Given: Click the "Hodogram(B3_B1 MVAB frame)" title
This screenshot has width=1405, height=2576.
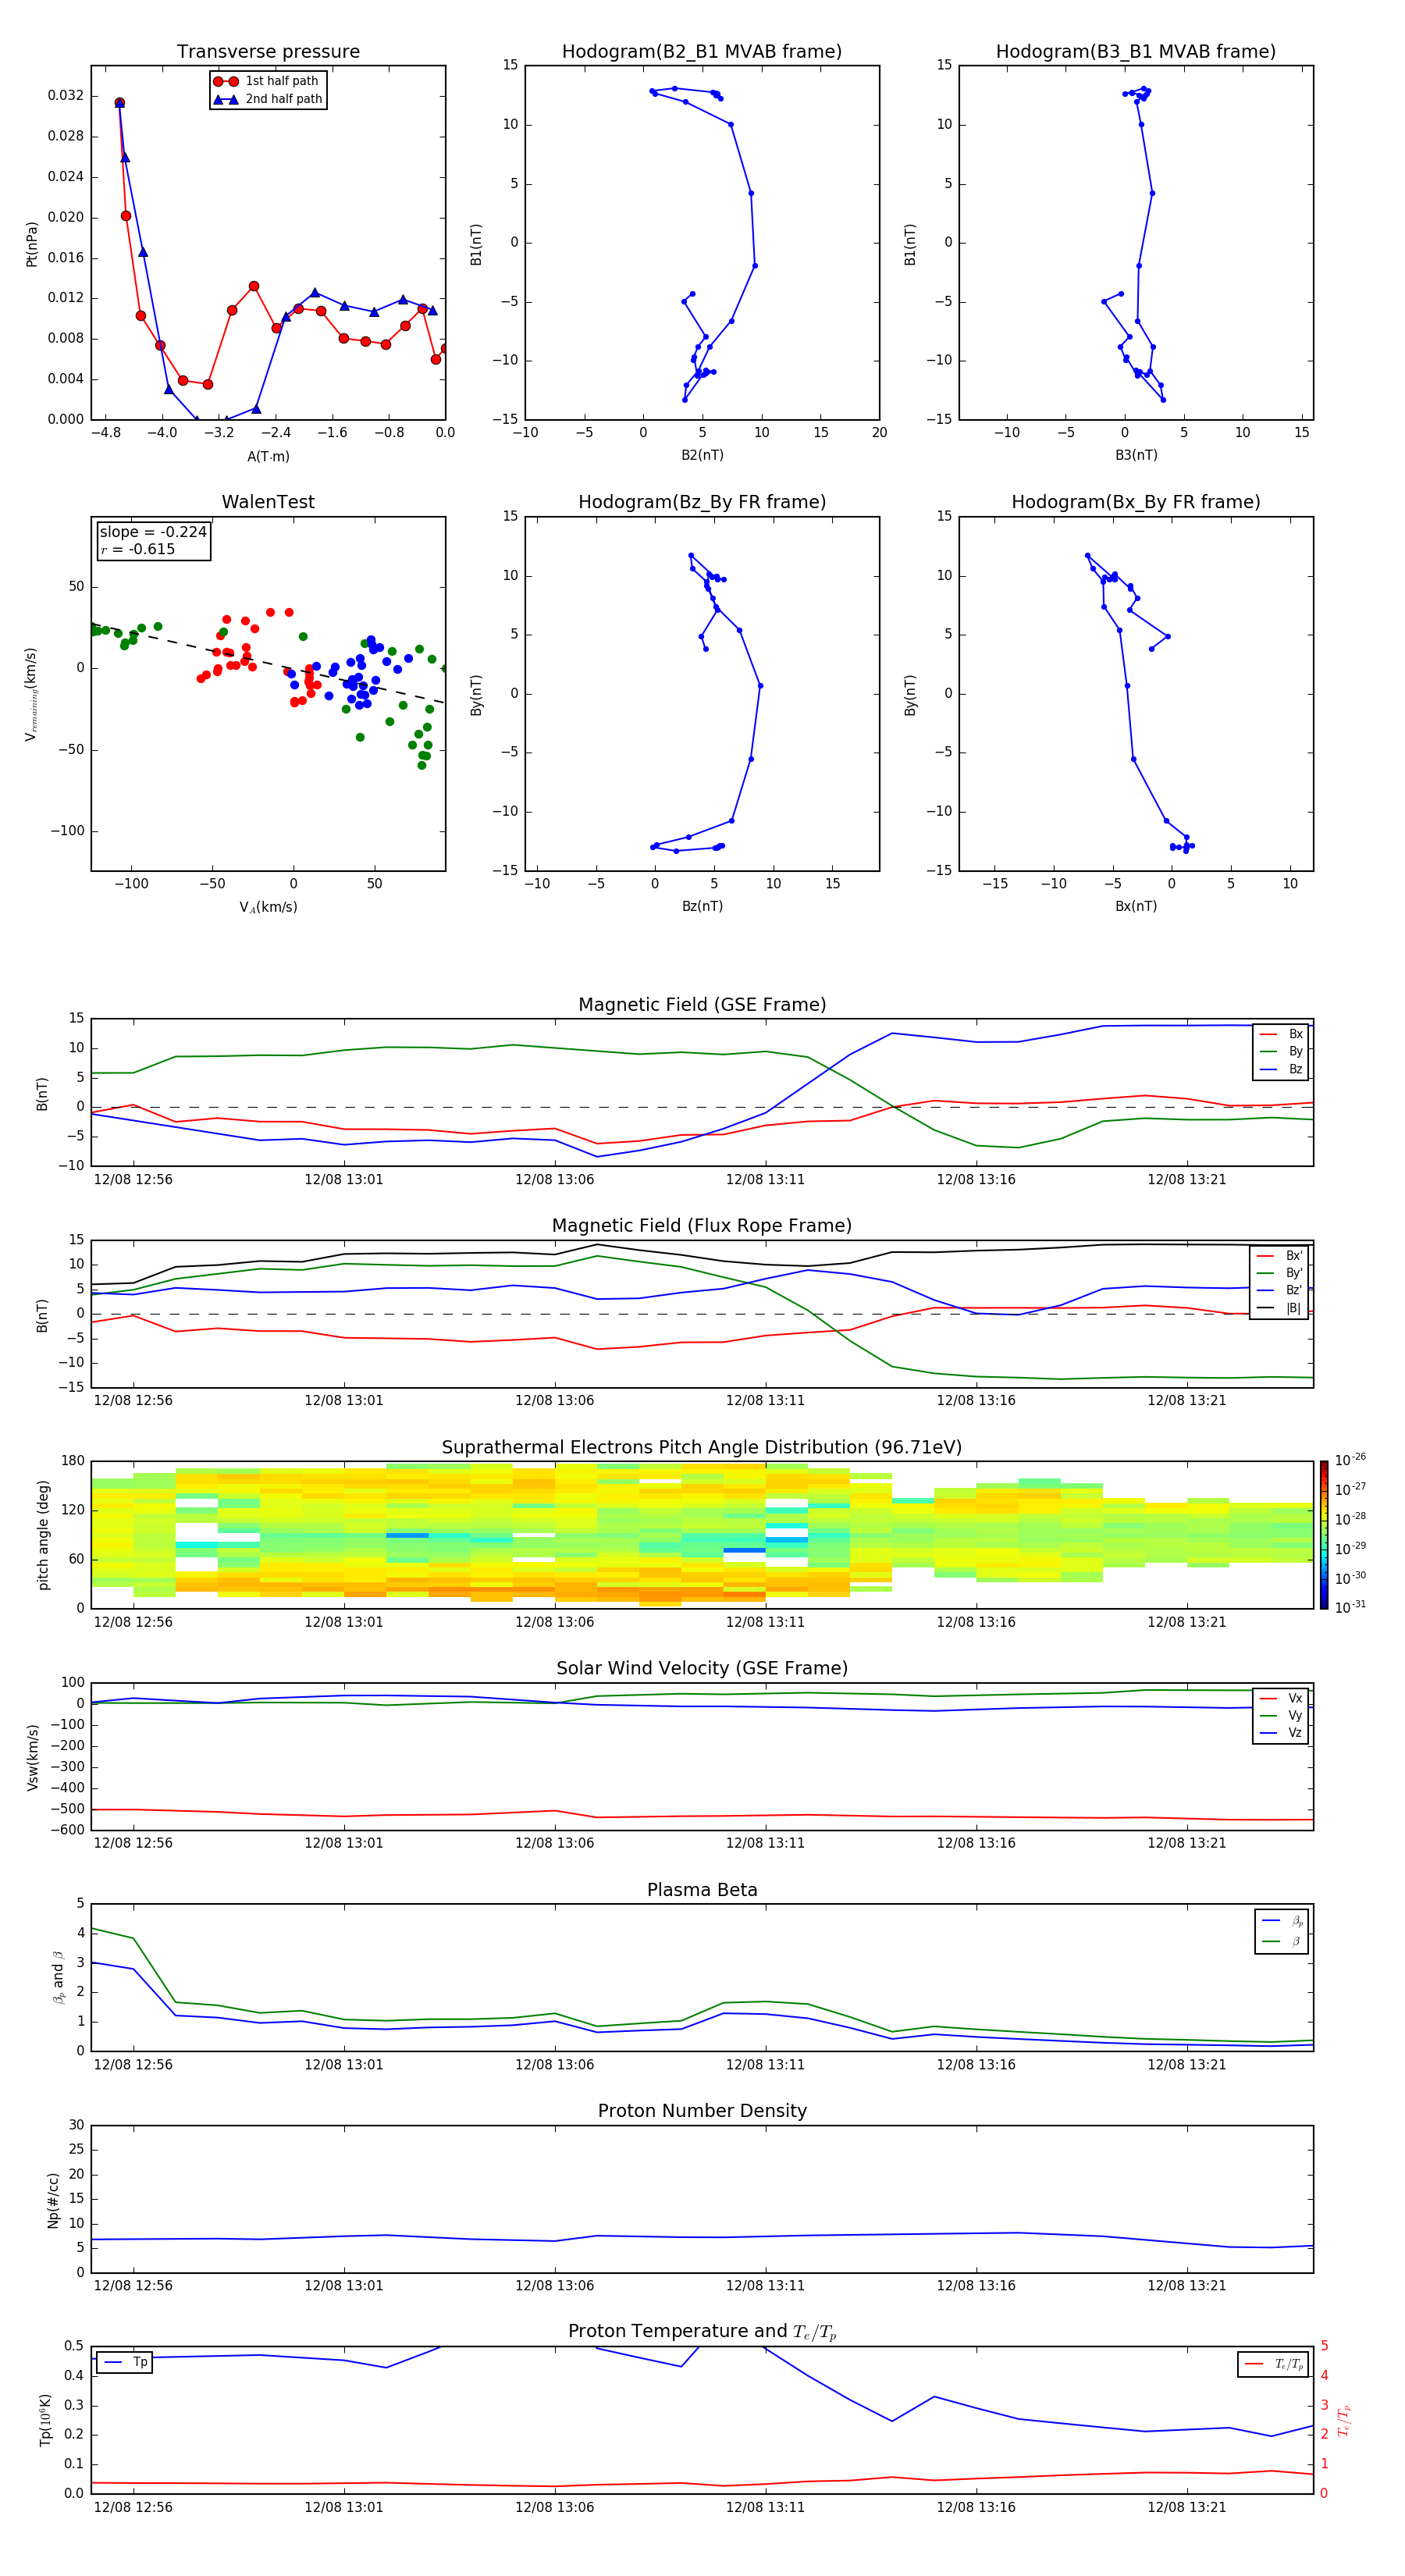Looking at the screenshot, I should tap(1136, 52).
